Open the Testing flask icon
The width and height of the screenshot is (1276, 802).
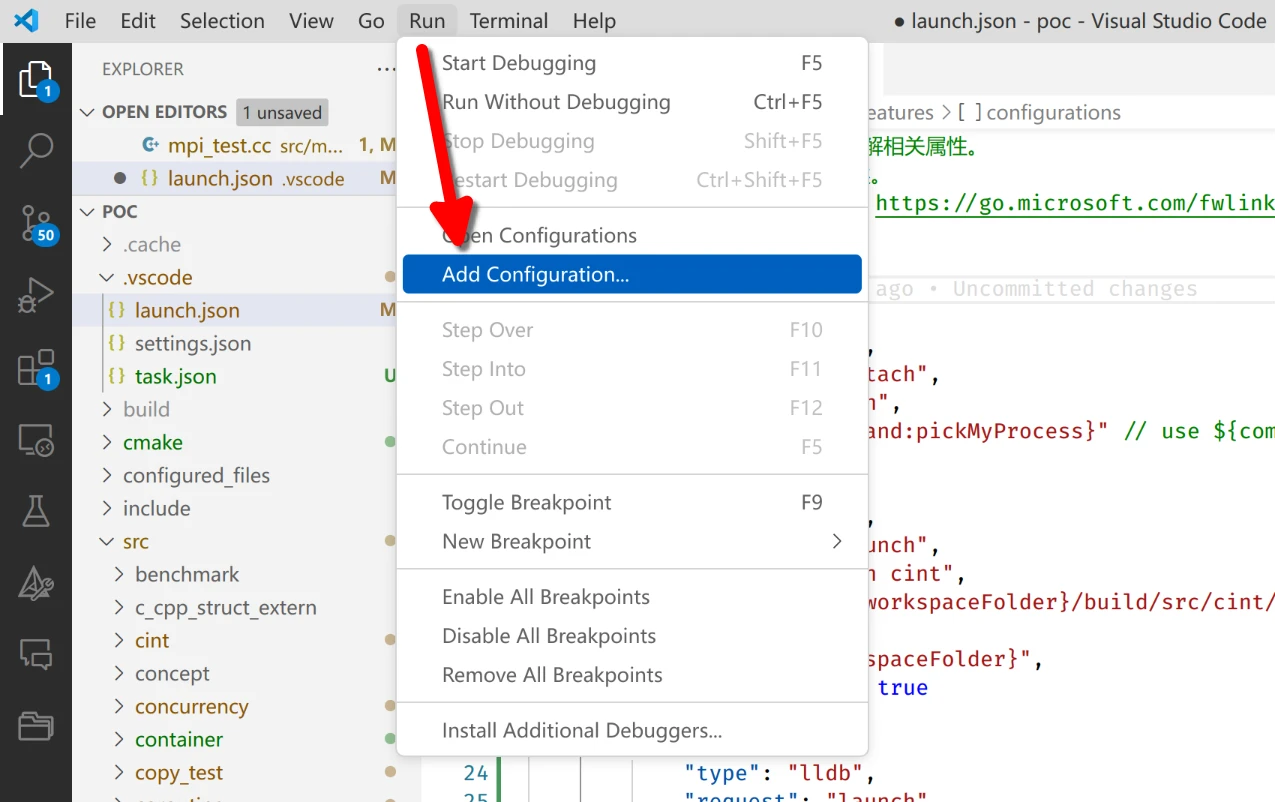click(x=36, y=512)
